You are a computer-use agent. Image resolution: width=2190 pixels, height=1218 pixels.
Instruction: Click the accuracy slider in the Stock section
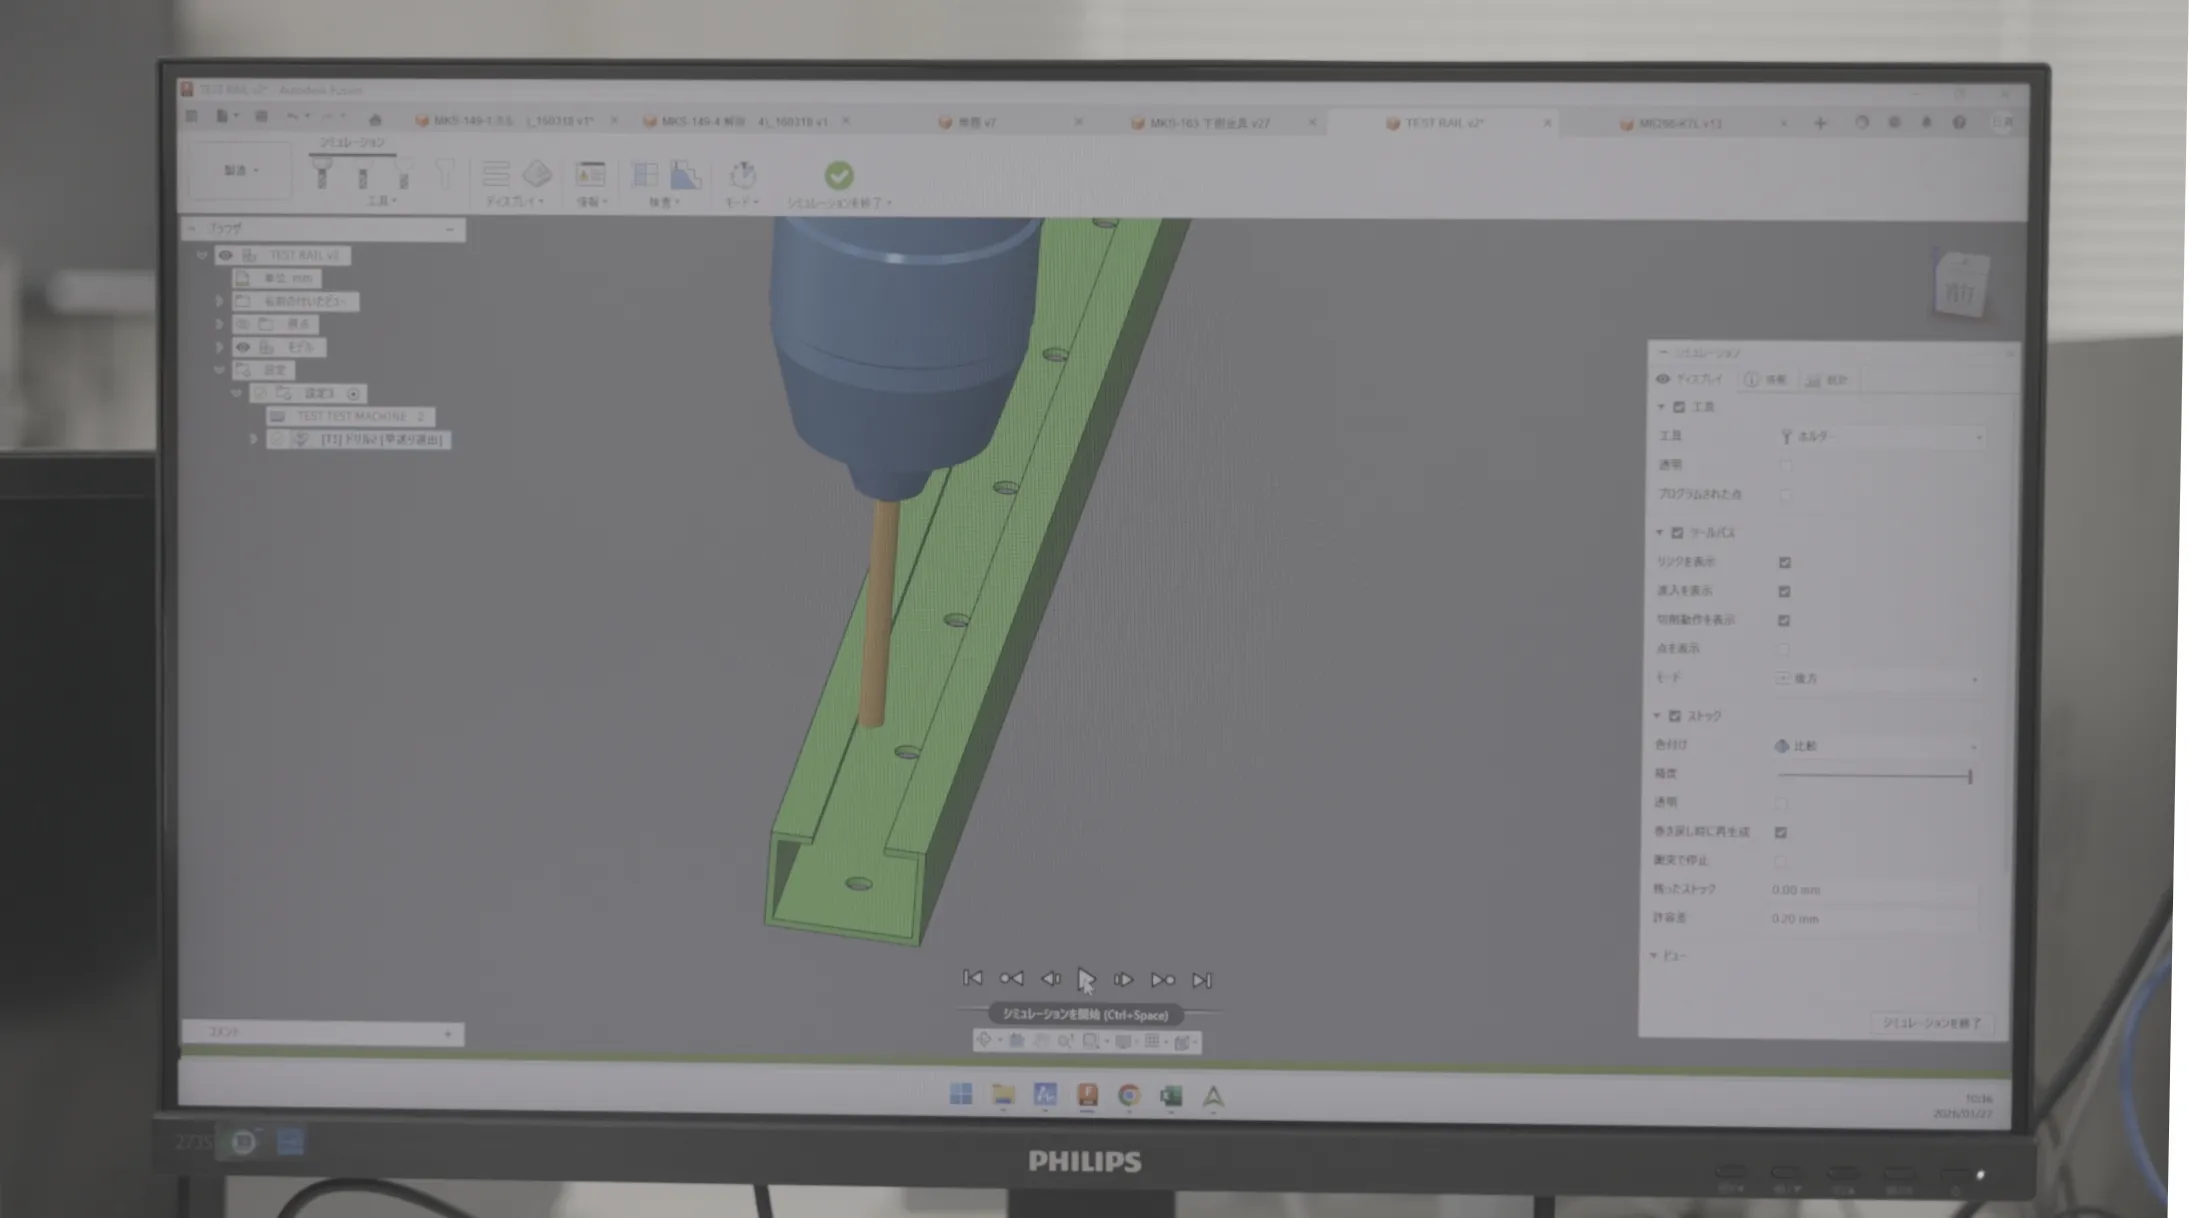click(1874, 775)
